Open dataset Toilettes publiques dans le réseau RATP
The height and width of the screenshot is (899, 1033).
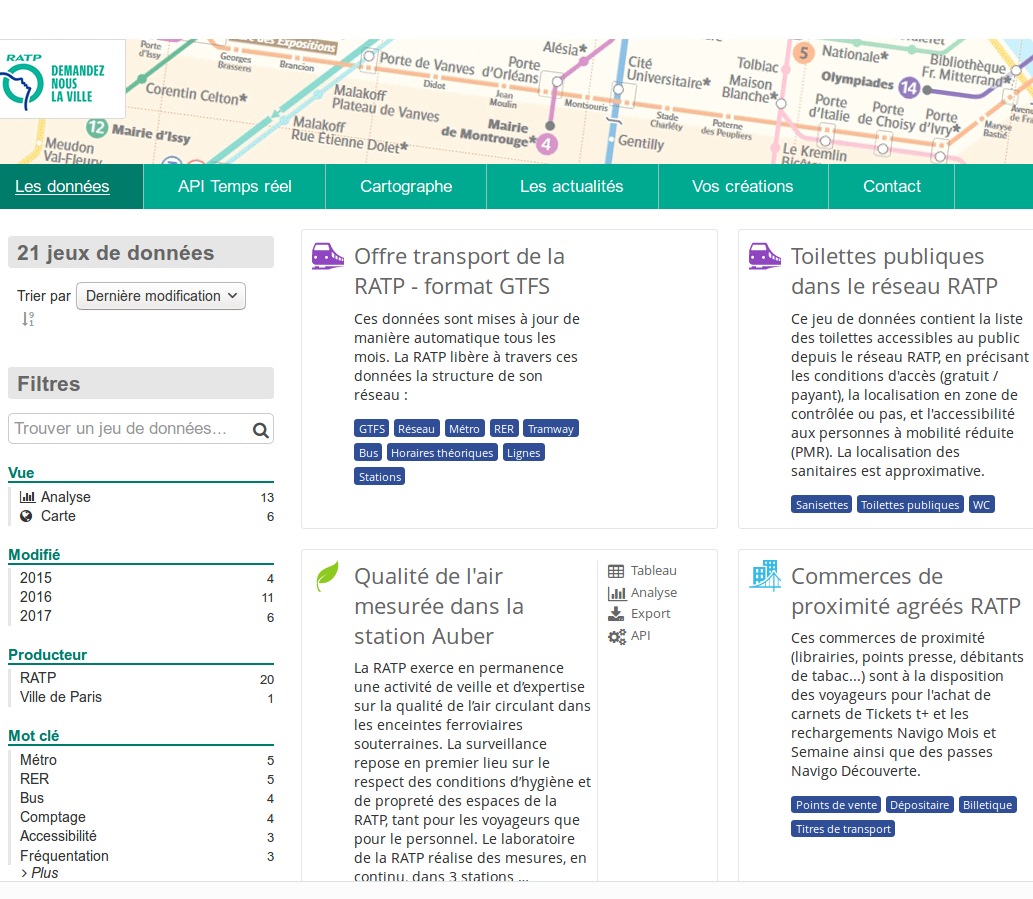(894, 271)
